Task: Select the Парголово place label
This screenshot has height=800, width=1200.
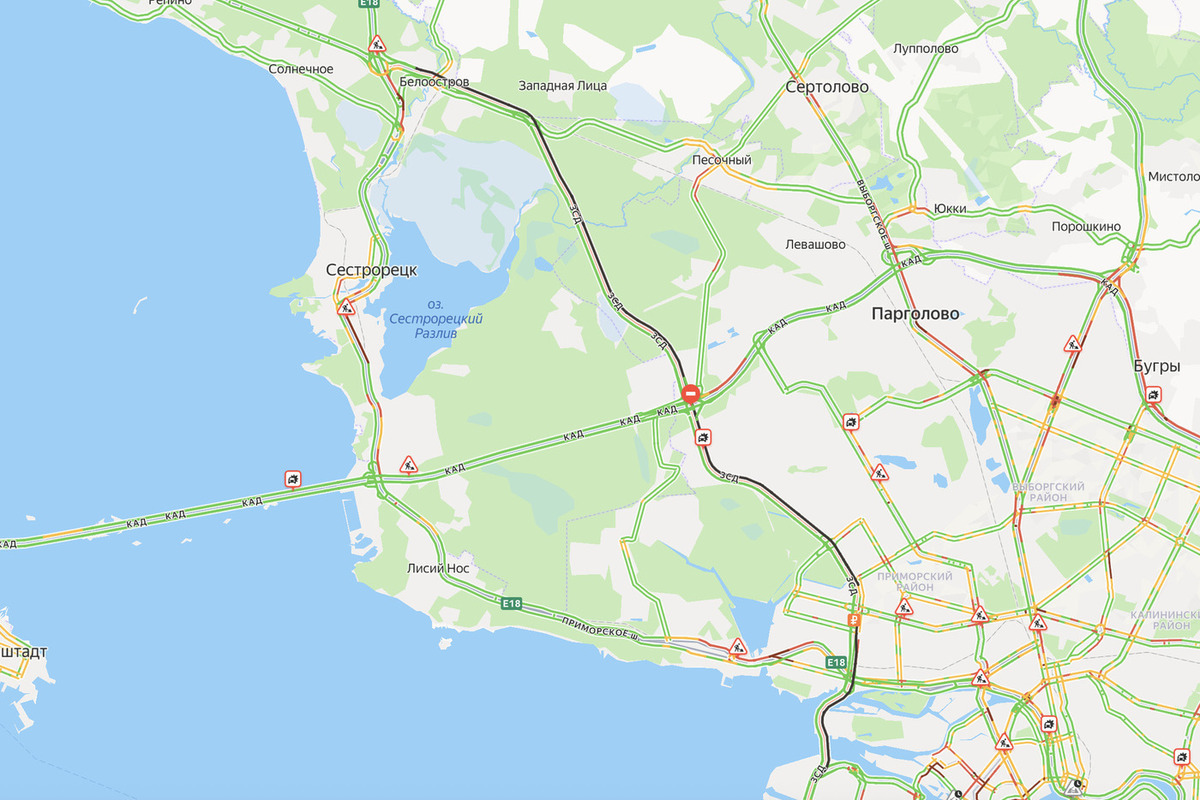Action: point(916,312)
